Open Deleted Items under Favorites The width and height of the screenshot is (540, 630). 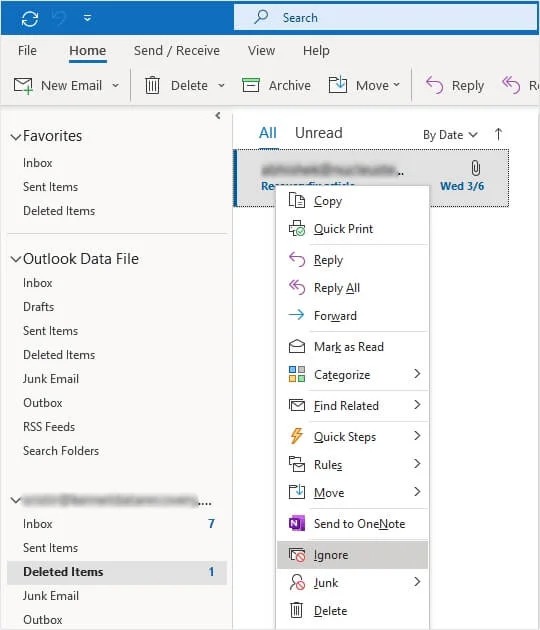pos(59,211)
